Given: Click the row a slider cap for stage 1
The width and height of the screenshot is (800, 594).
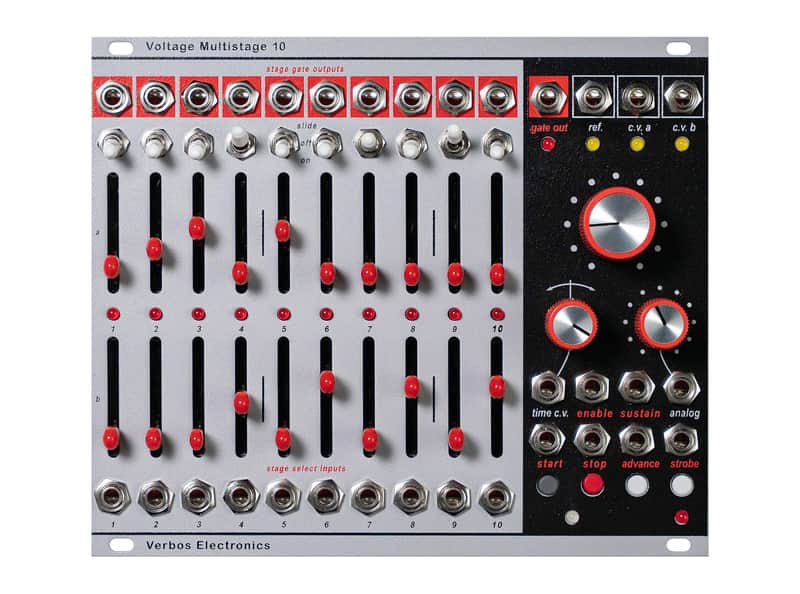Looking at the screenshot, I should 112,267.
